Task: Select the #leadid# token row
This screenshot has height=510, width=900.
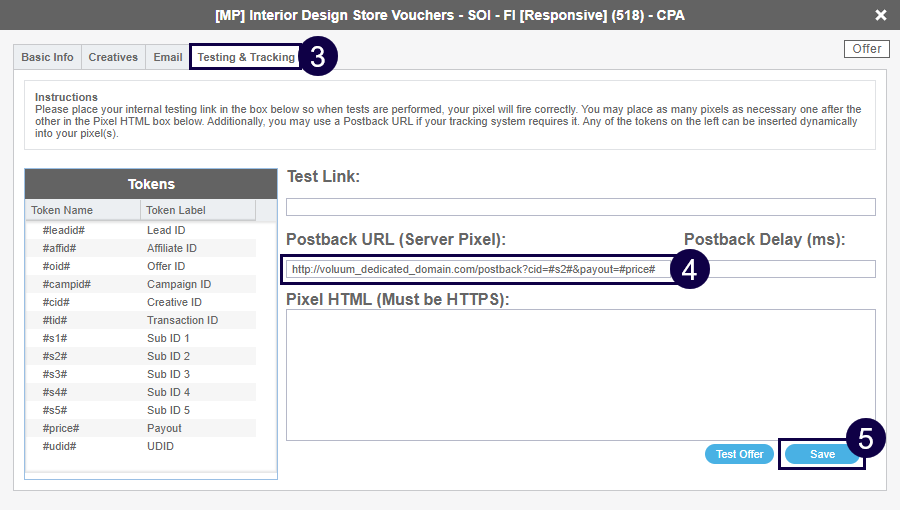Action: [140, 230]
